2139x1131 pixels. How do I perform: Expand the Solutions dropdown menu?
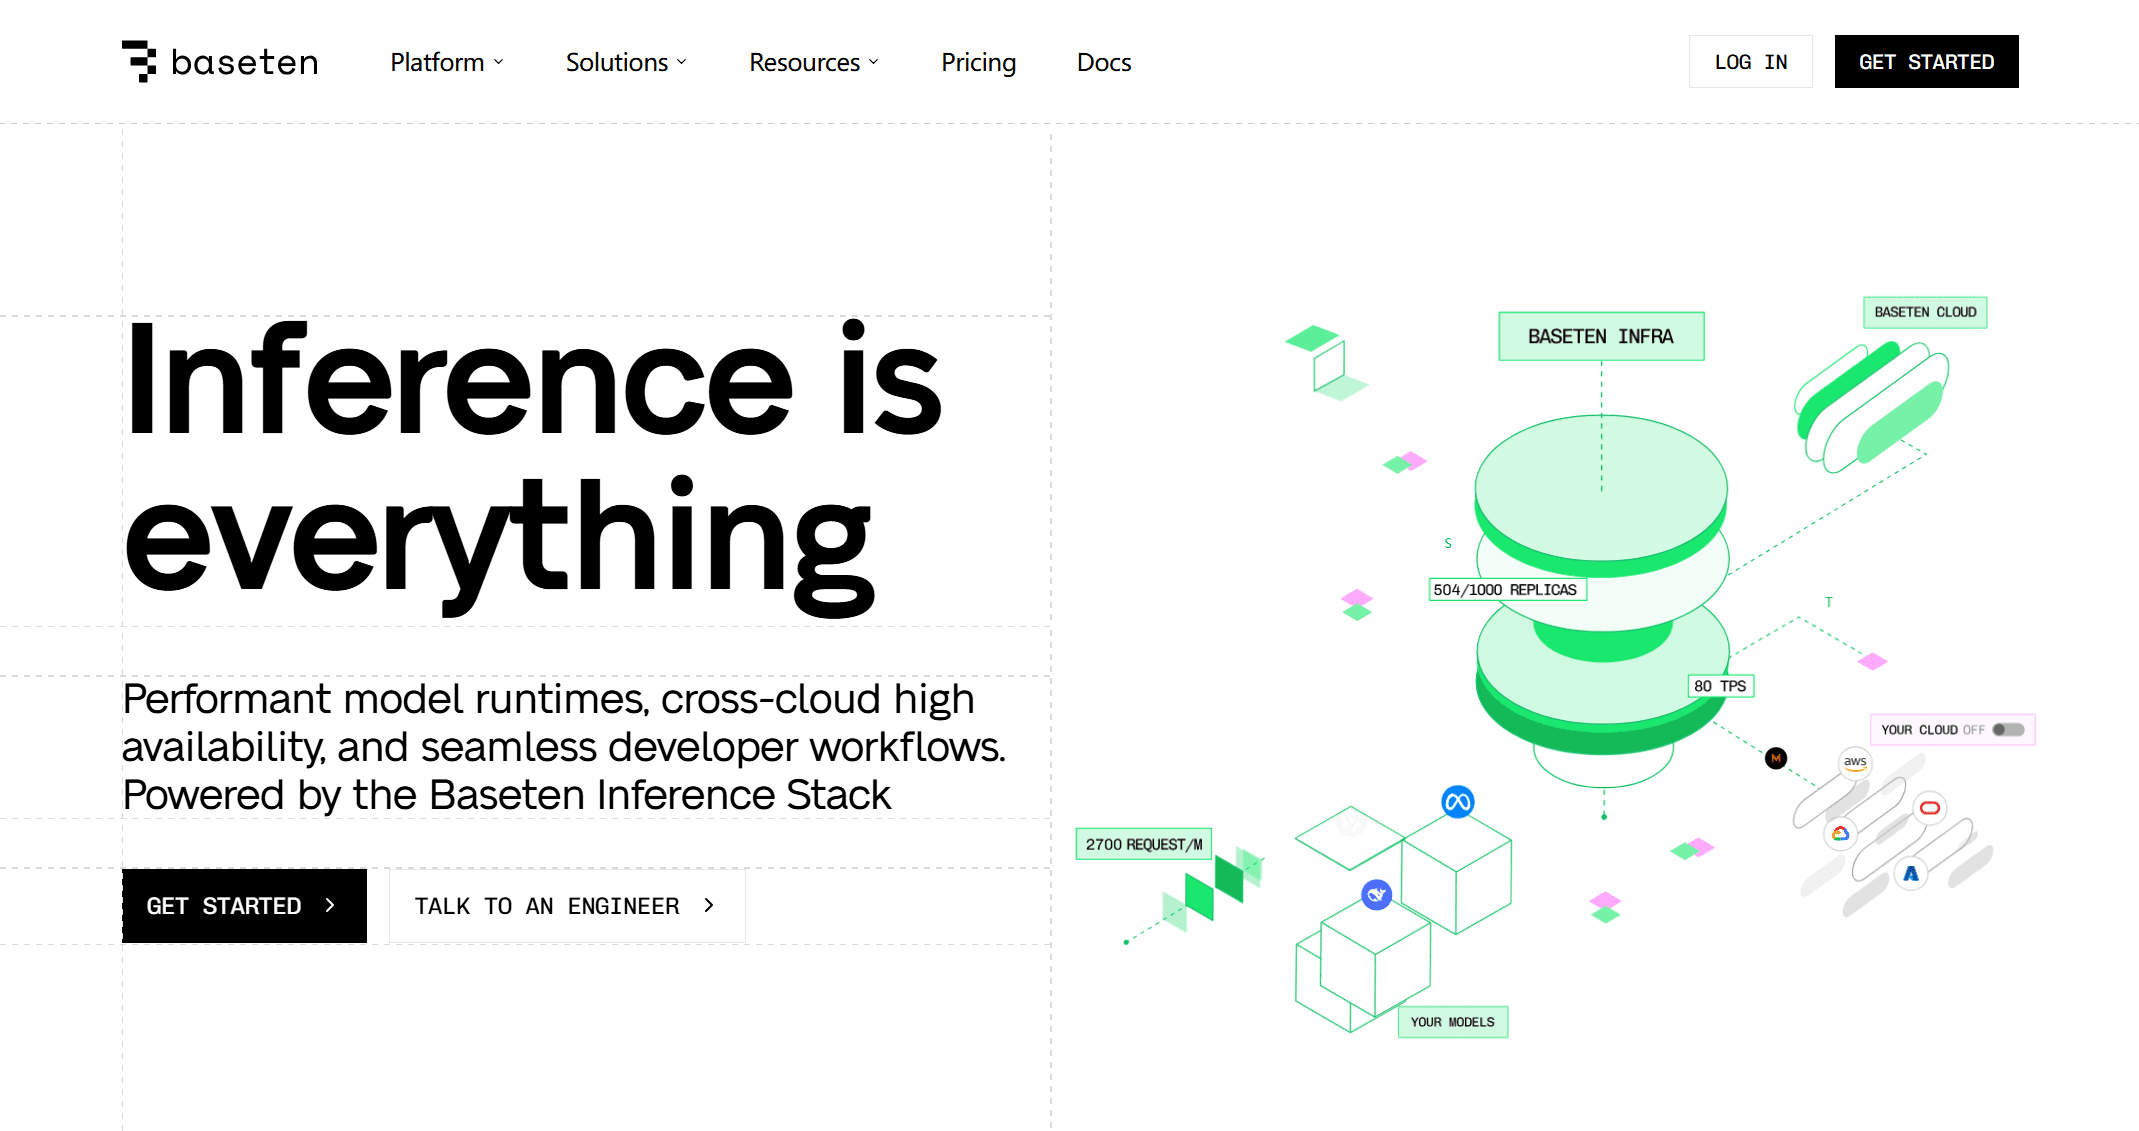(x=626, y=62)
